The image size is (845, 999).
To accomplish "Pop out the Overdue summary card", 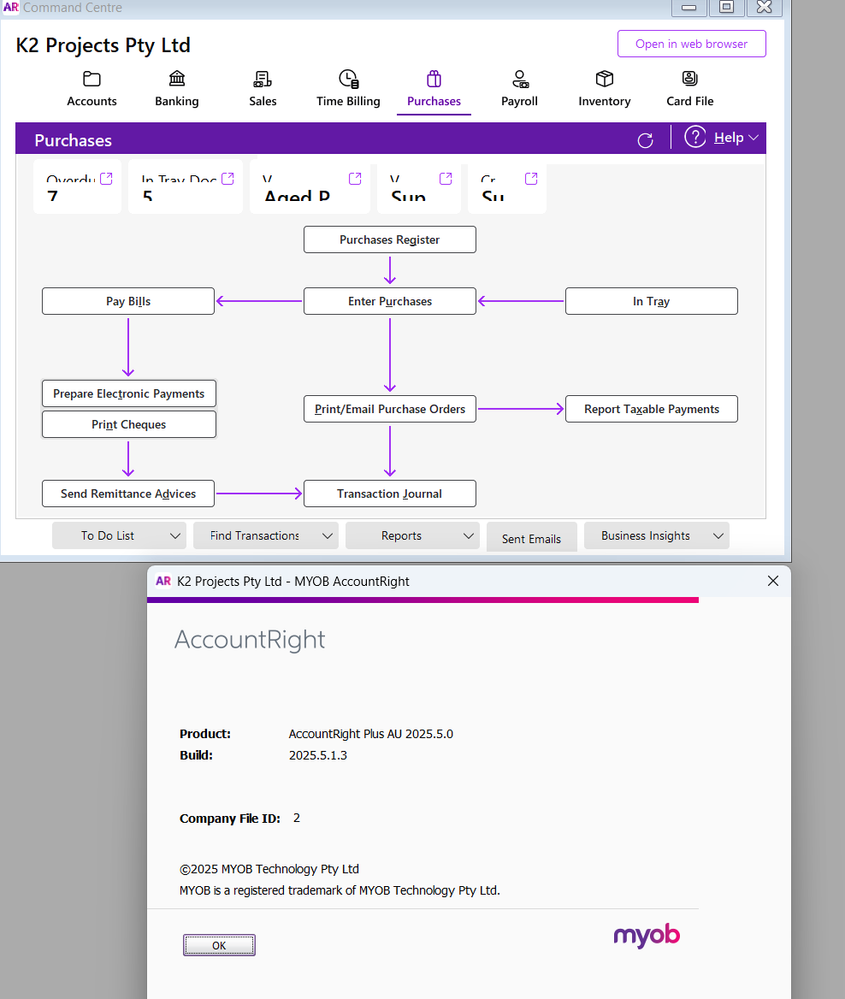I will 107,179.
